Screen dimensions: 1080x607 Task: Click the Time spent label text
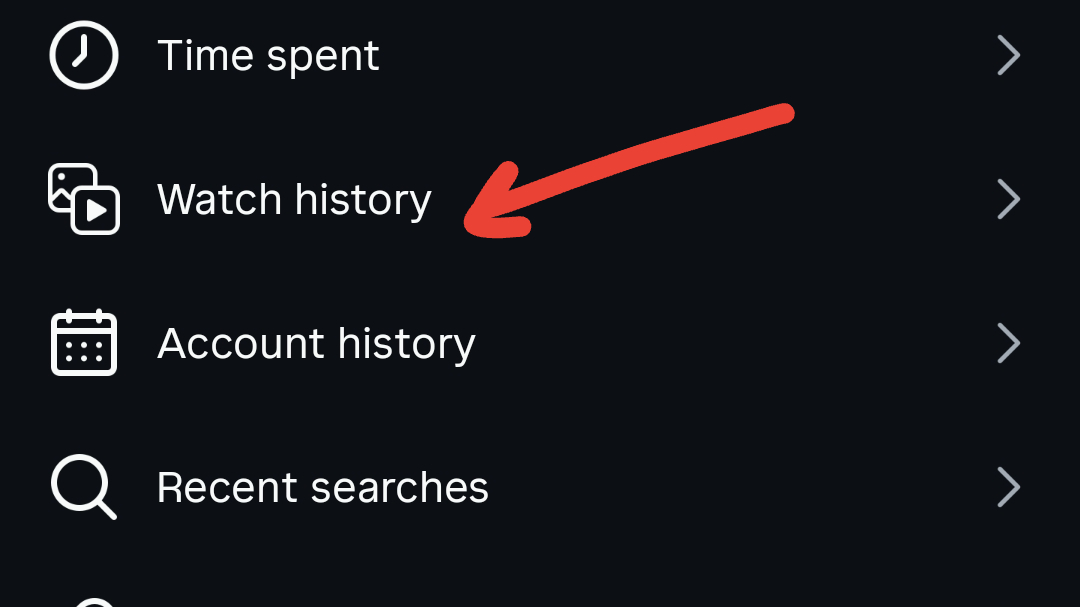point(268,55)
